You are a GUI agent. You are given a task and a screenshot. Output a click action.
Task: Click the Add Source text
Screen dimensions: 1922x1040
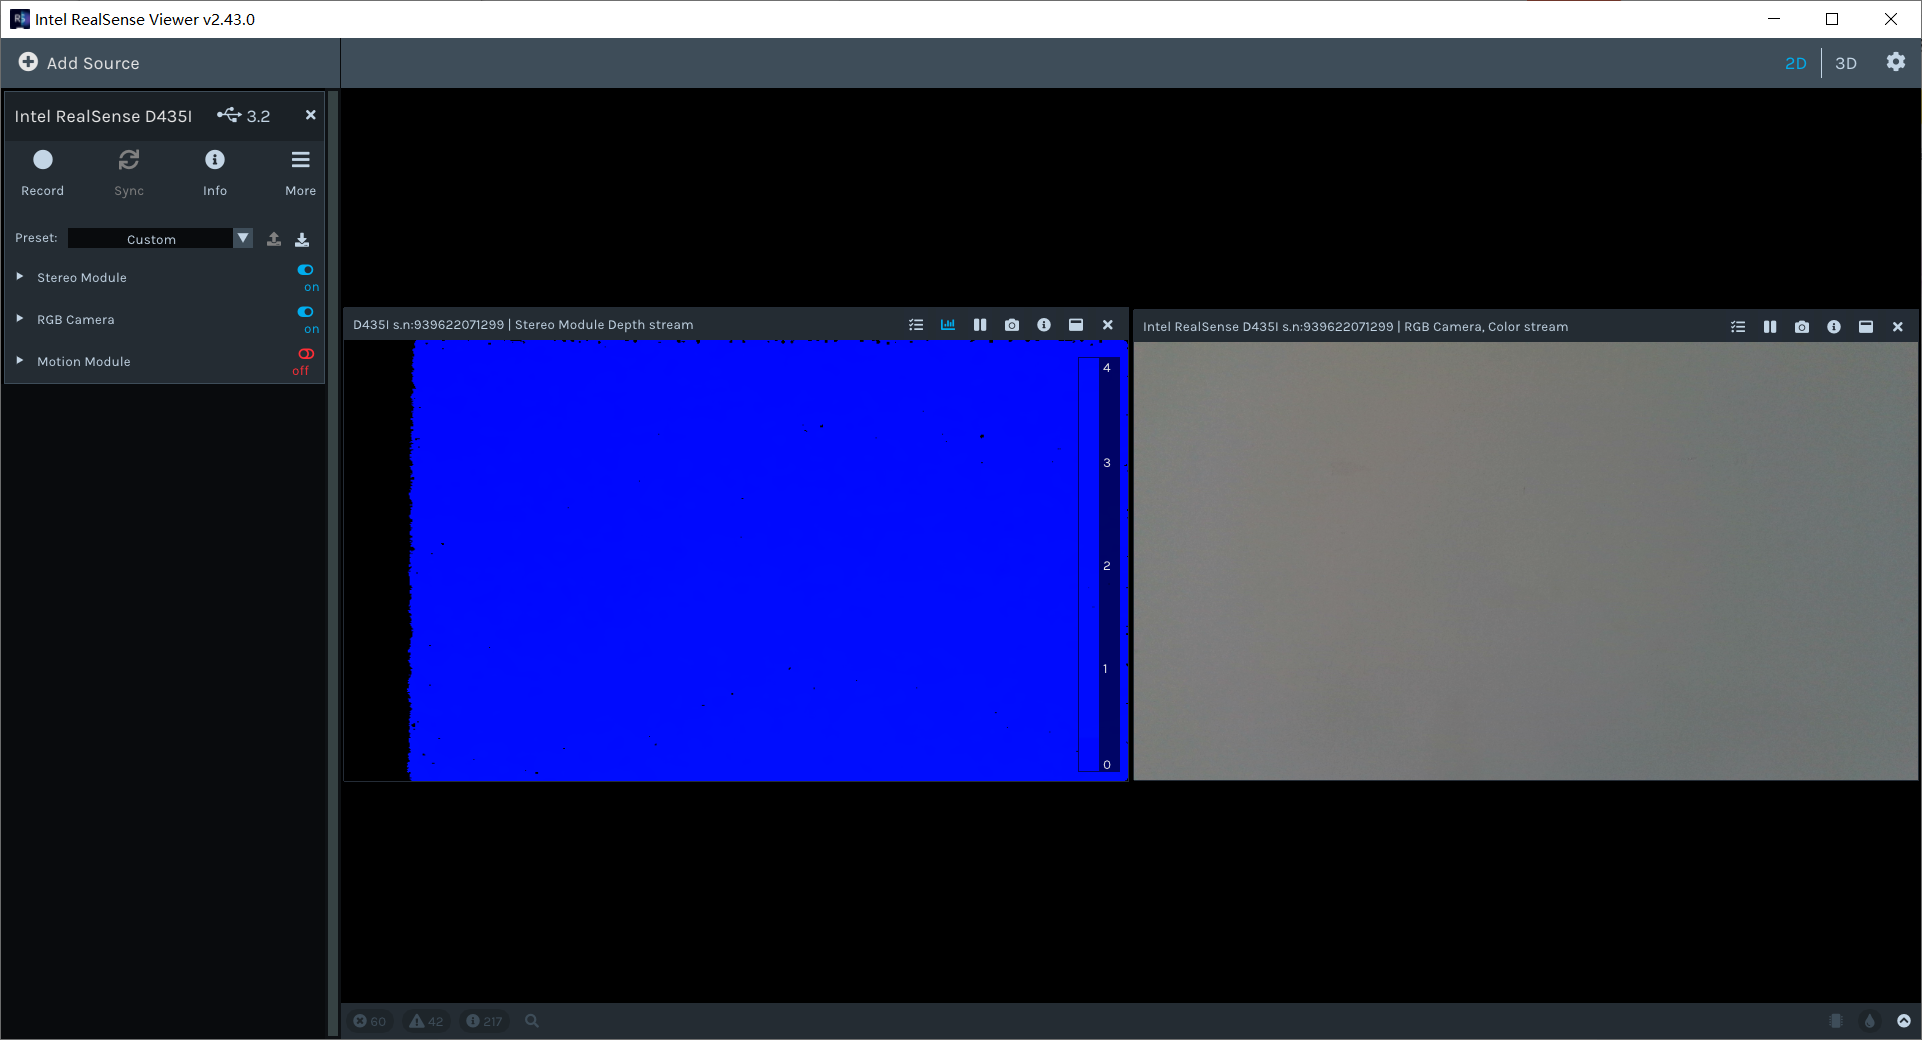click(93, 63)
